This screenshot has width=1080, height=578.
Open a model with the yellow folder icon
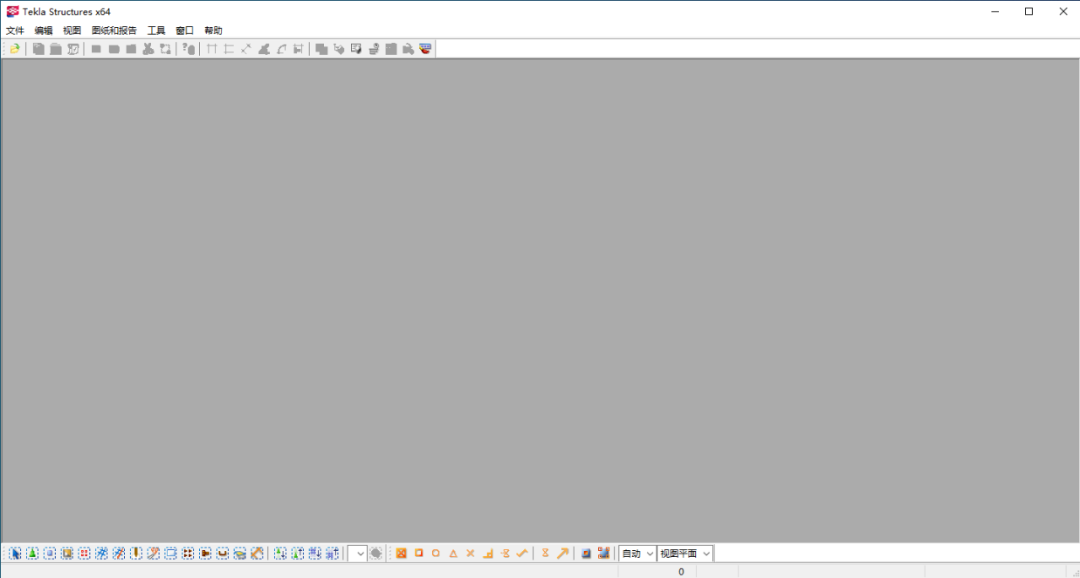point(14,49)
